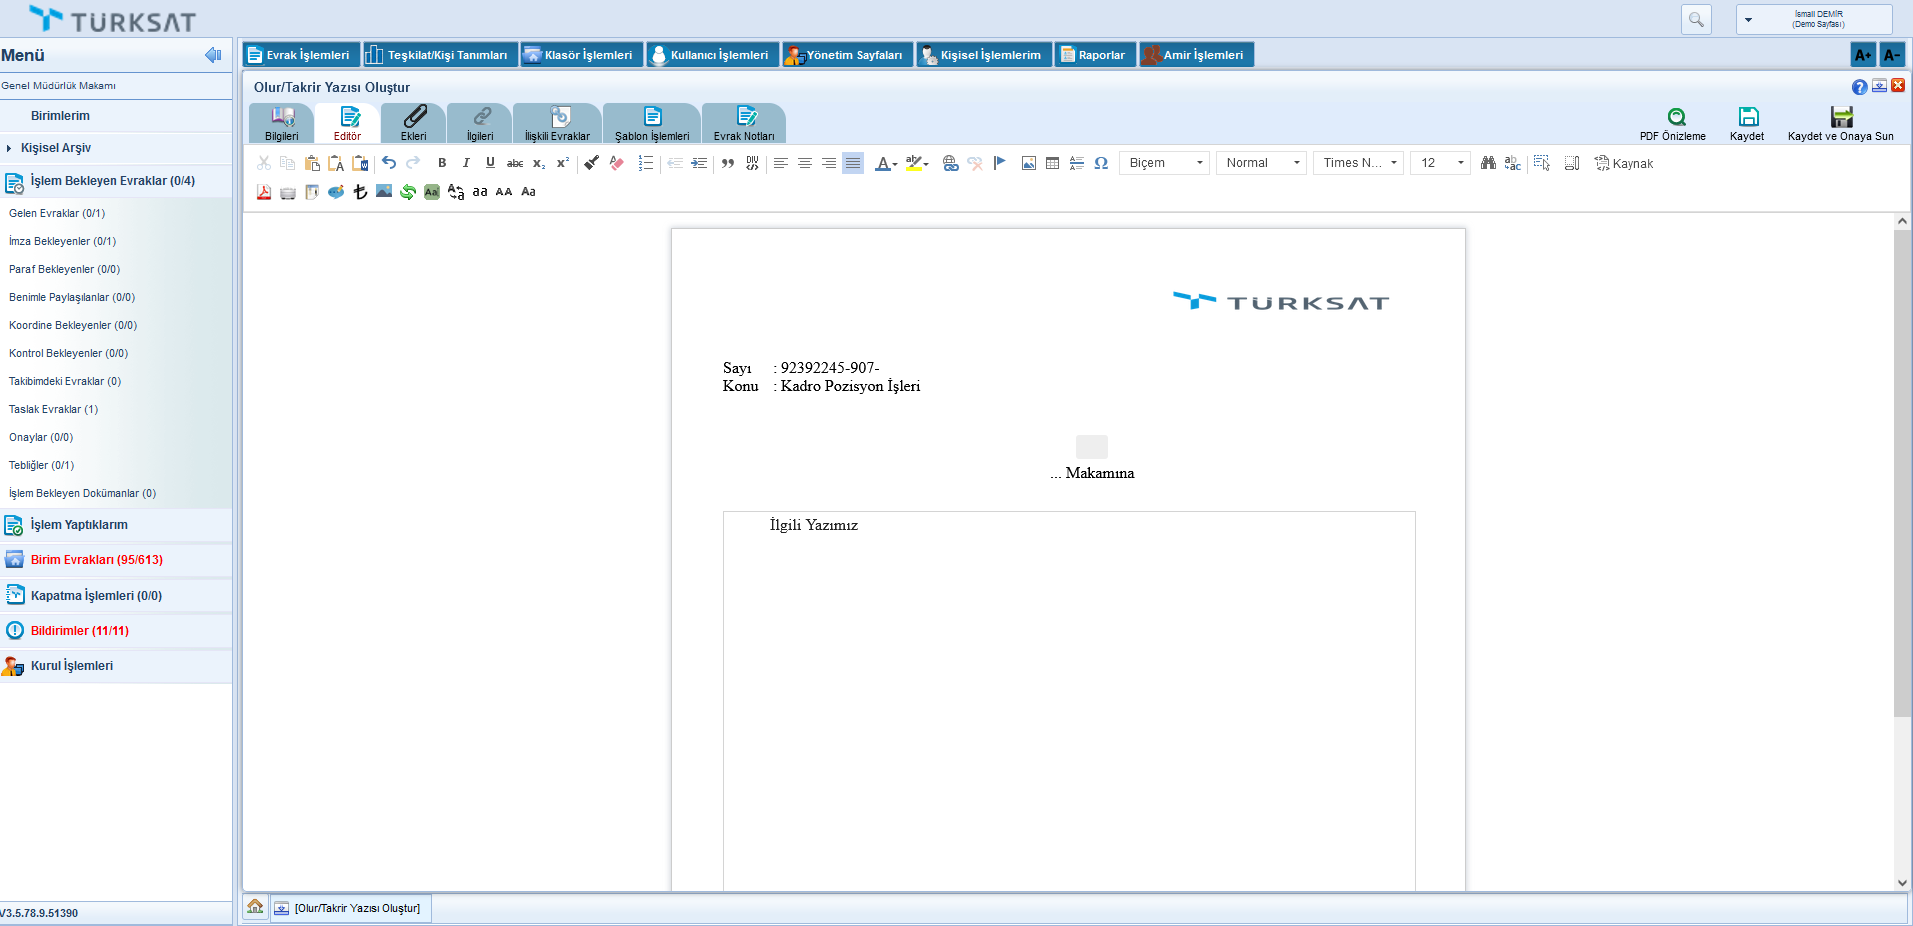
Task: Toggle bold formatting
Action: click(442, 163)
